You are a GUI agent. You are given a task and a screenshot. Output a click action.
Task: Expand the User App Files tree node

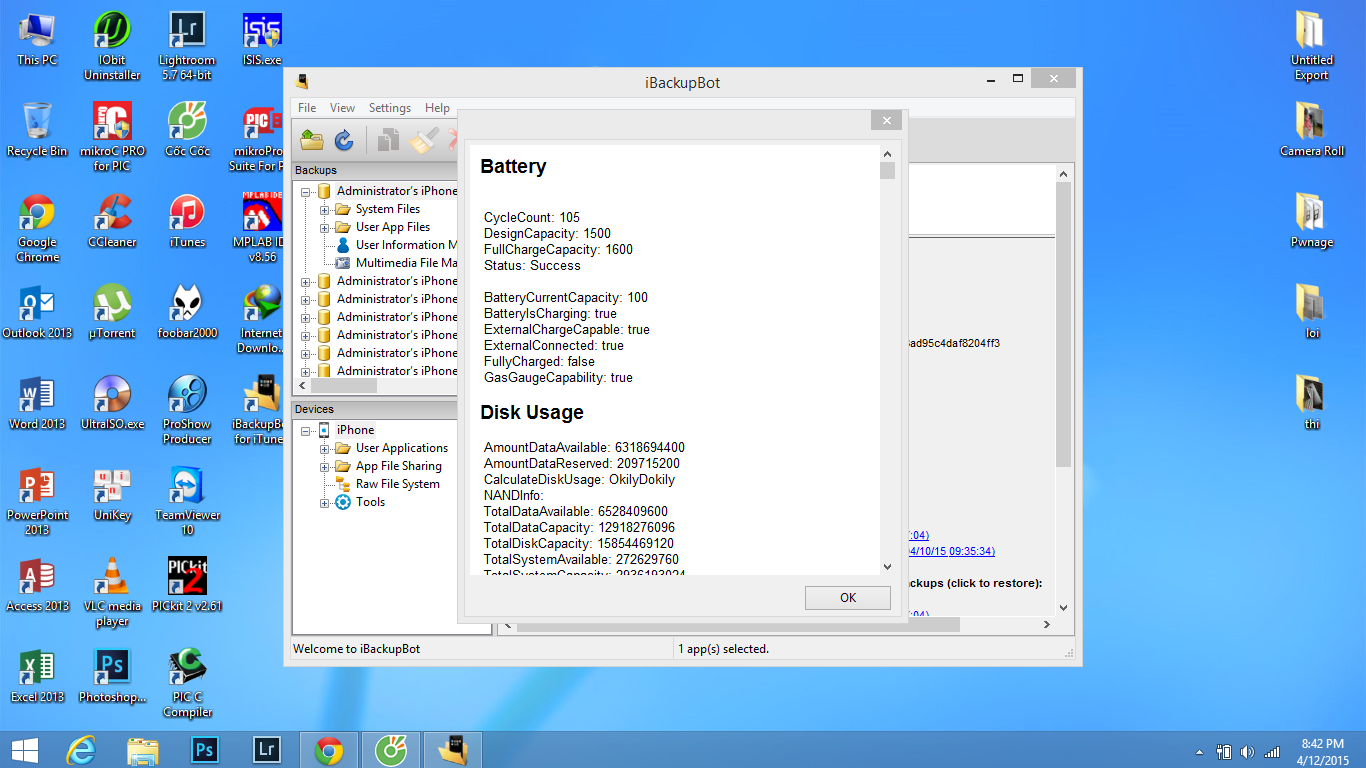[325, 227]
